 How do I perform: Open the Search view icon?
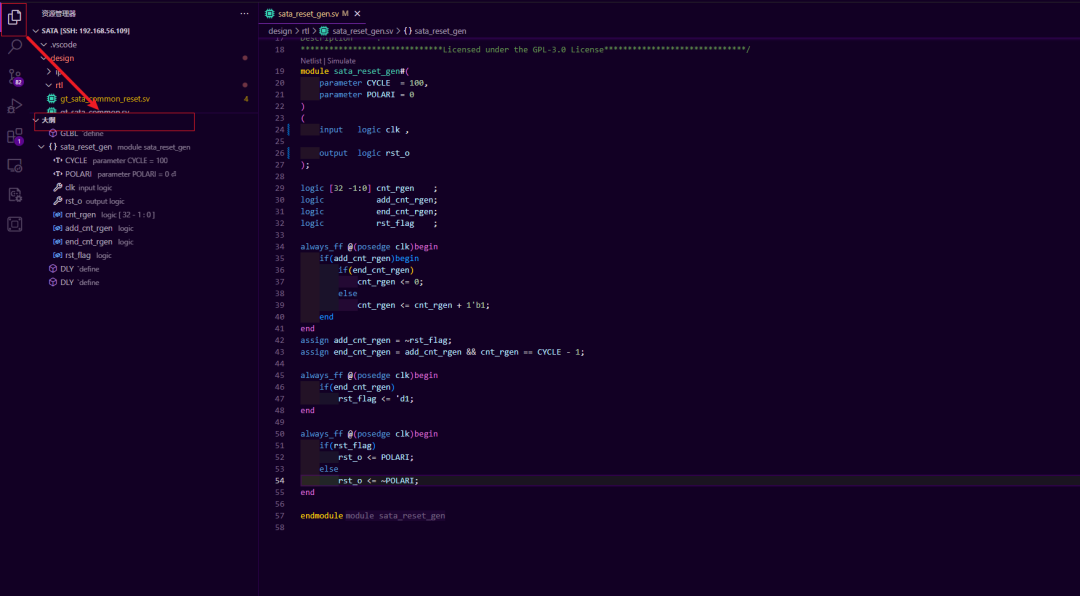(x=15, y=46)
